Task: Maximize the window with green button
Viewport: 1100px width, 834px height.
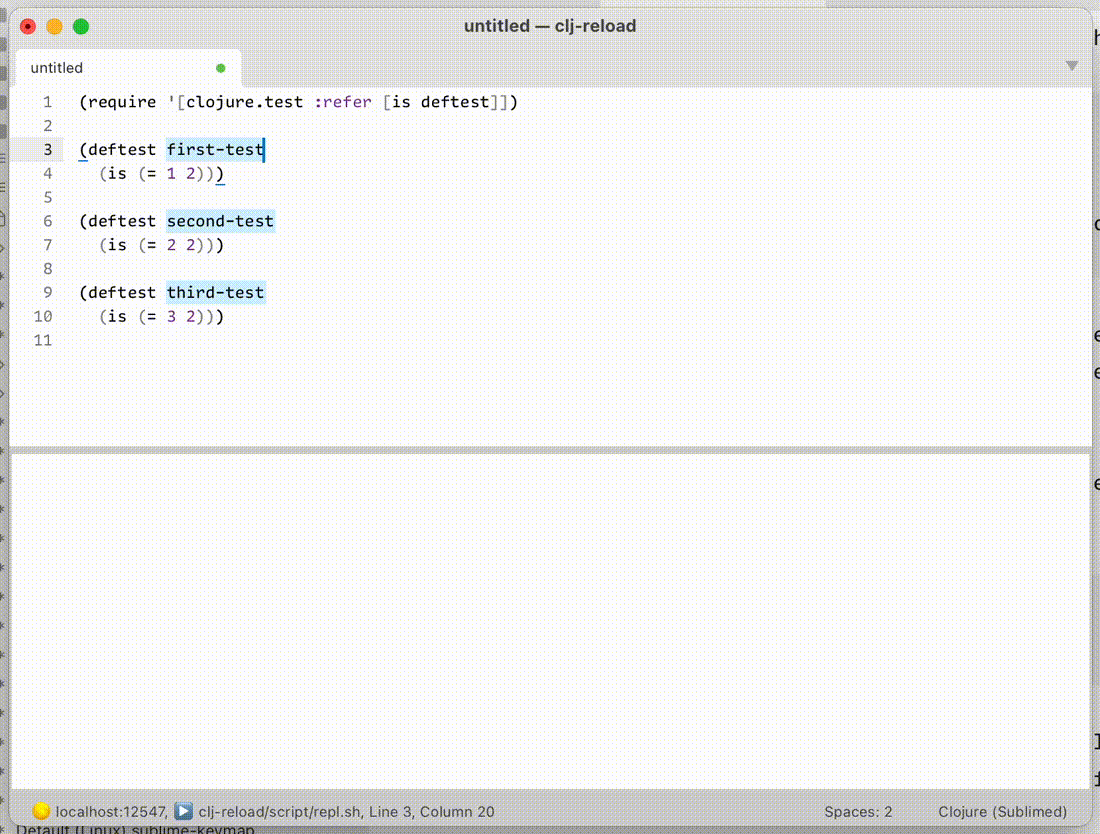Action: tap(81, 27)
